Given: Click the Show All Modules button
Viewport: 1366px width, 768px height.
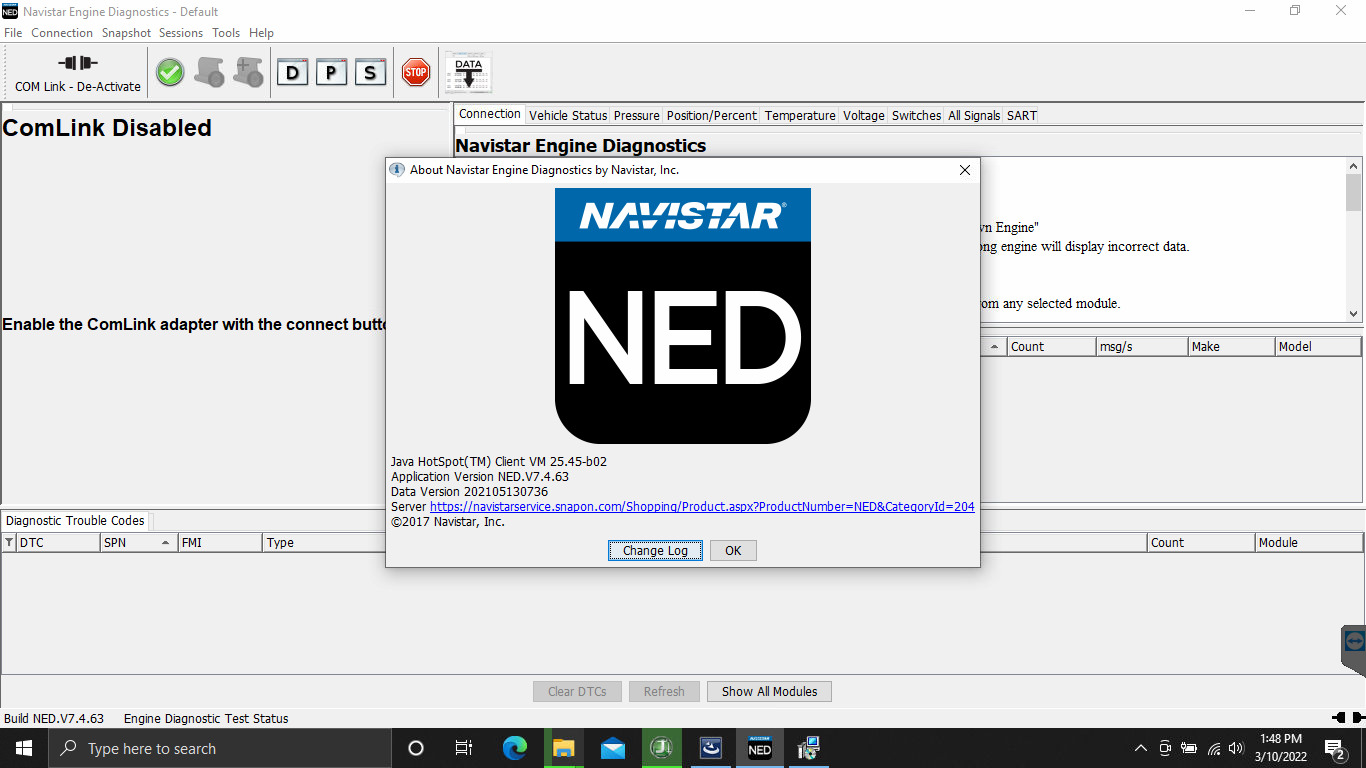Looking at the screenshot, I should (769, 691).
